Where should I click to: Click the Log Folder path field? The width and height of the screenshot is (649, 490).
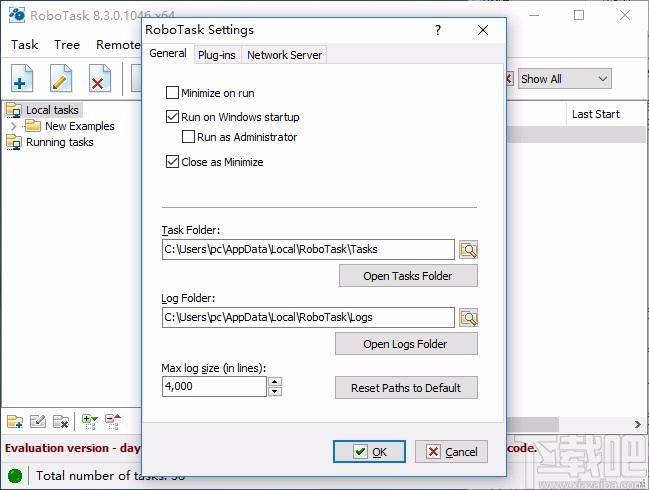308,317
